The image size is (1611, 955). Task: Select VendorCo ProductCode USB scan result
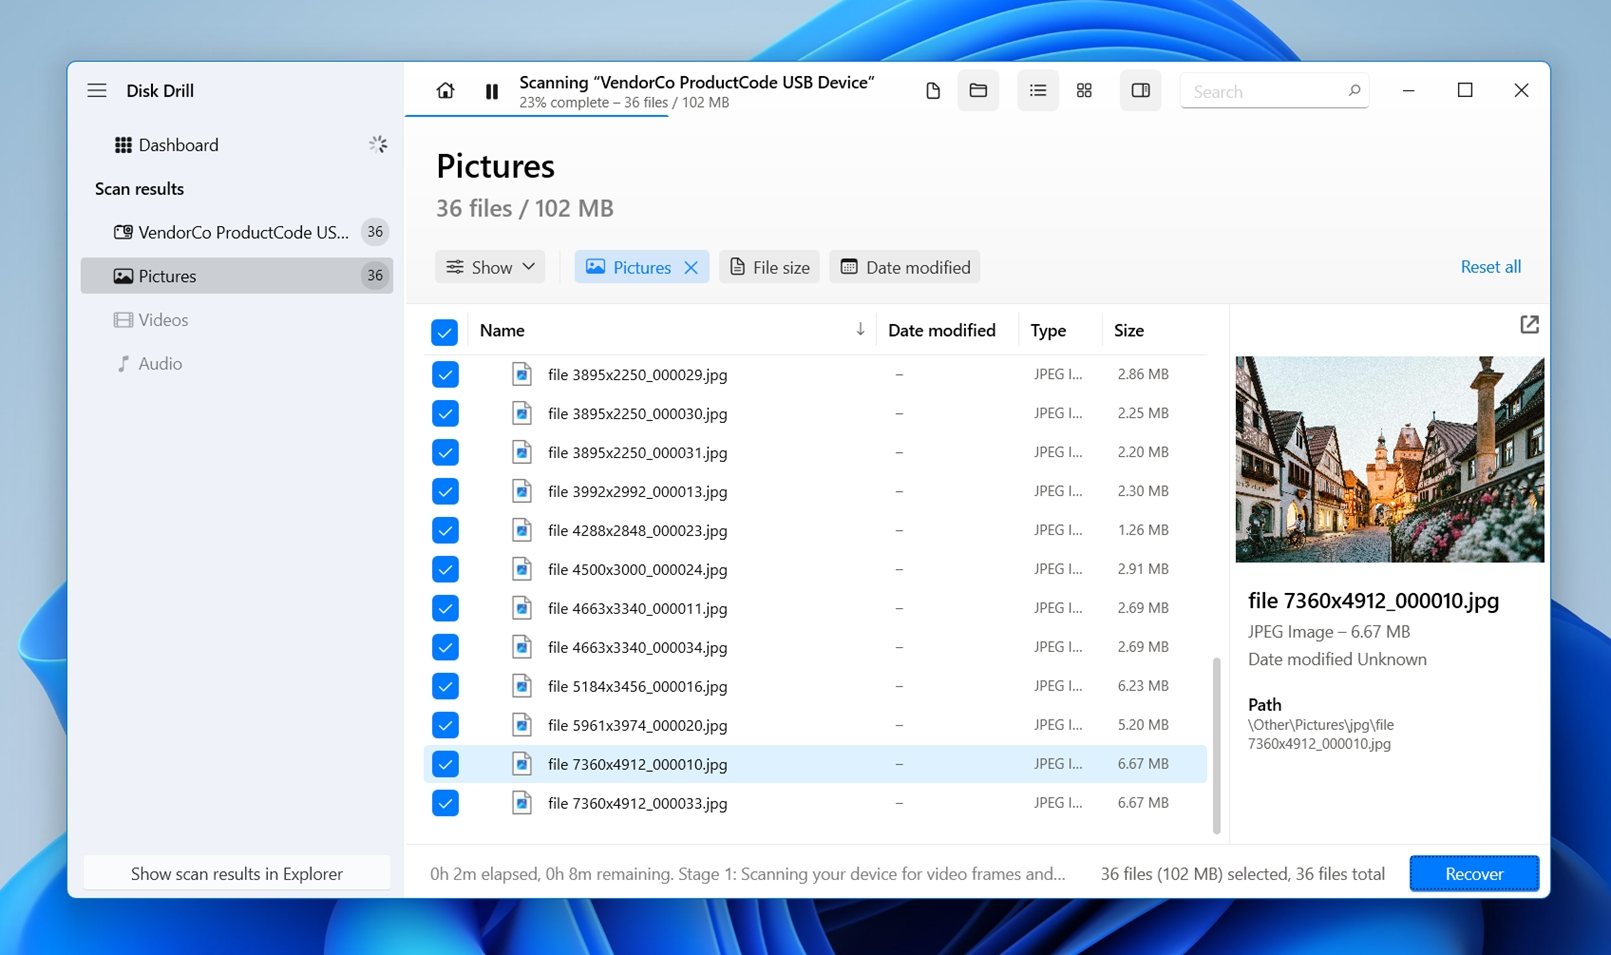coord(236,232)
